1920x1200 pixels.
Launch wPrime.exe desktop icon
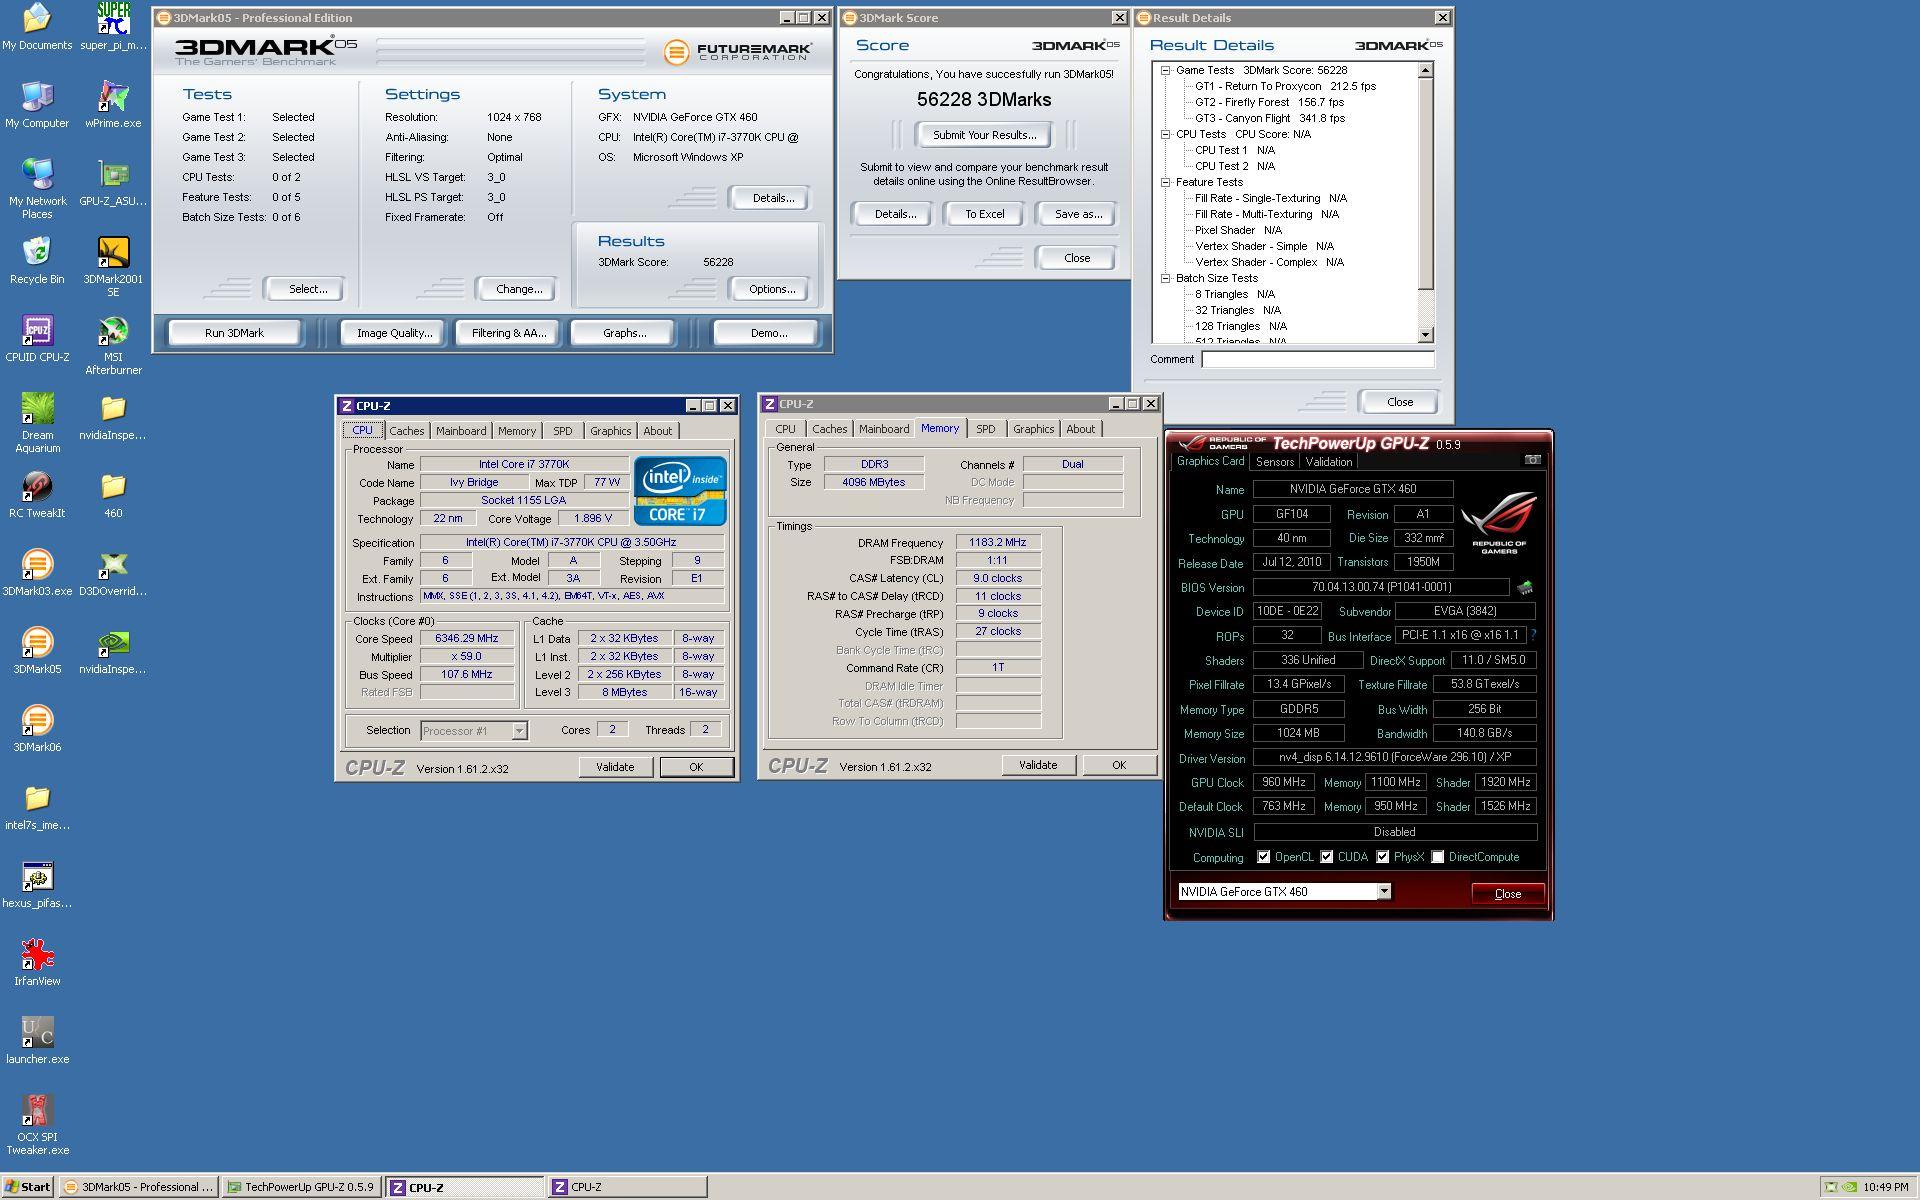pos(113,105)
